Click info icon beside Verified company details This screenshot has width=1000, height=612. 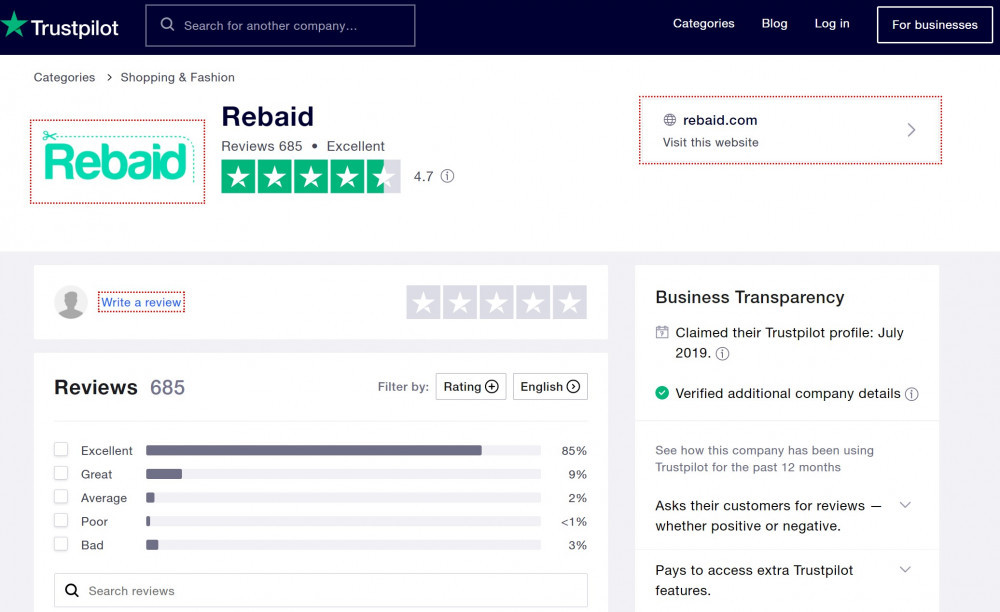tap(912, 394)
